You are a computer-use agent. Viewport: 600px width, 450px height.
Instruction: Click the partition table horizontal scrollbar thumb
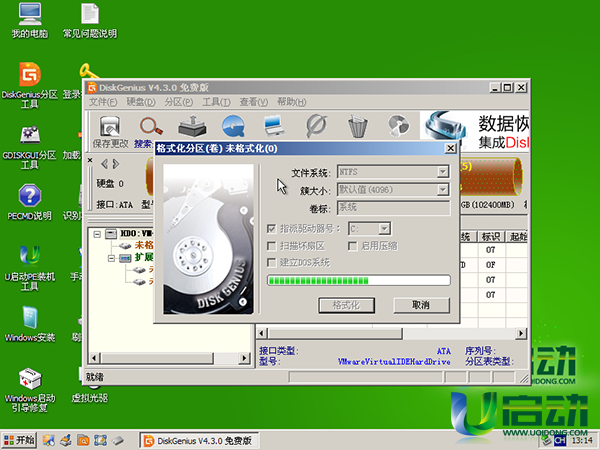click(335, 333)
